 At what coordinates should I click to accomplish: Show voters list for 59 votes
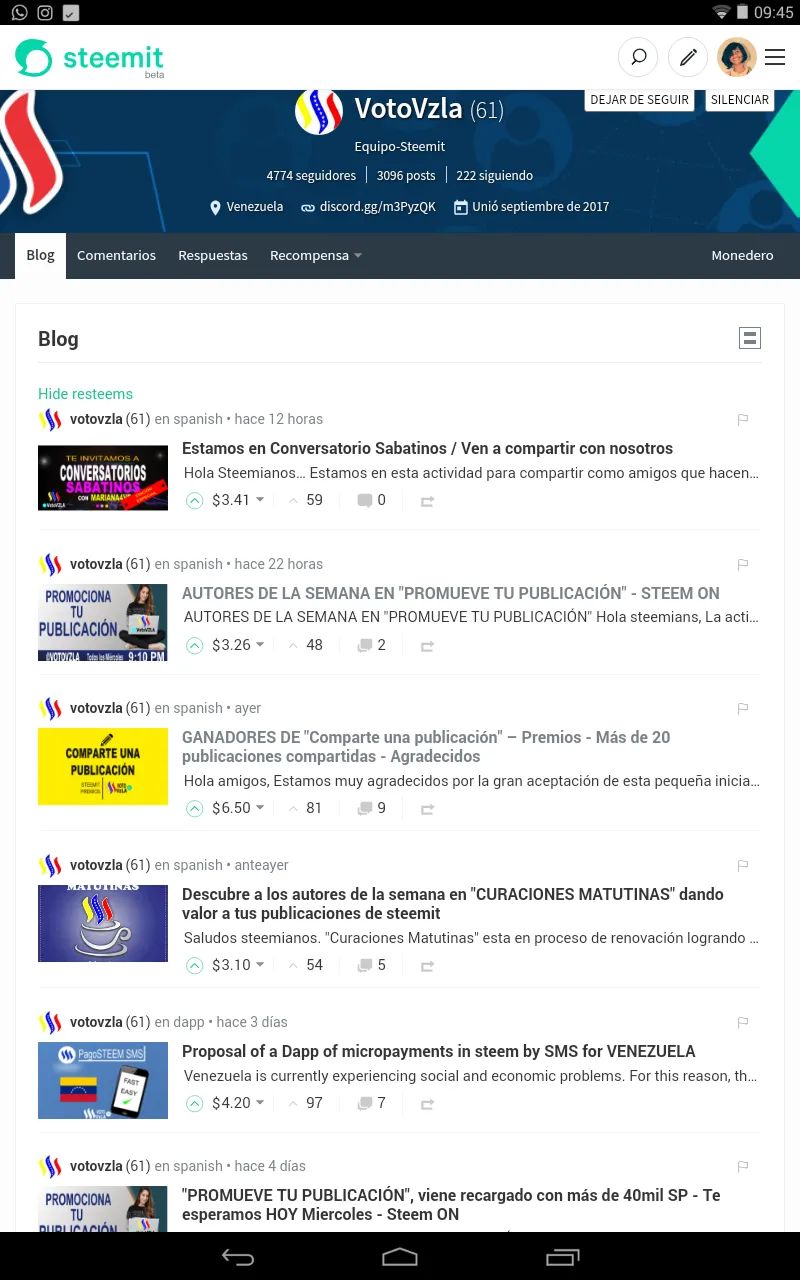point(306,500)
